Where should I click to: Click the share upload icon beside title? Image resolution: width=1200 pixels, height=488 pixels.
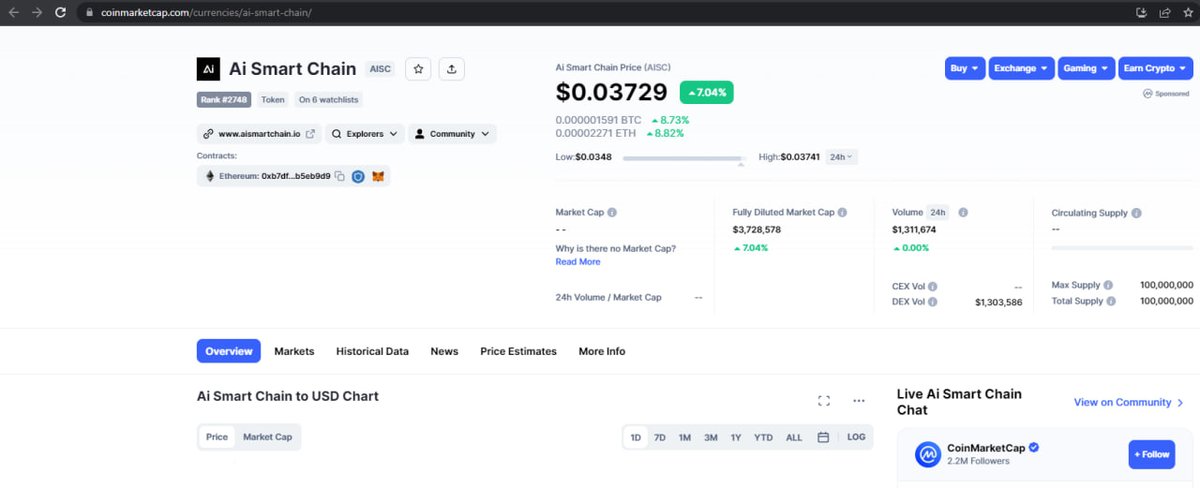coord(452,69)
